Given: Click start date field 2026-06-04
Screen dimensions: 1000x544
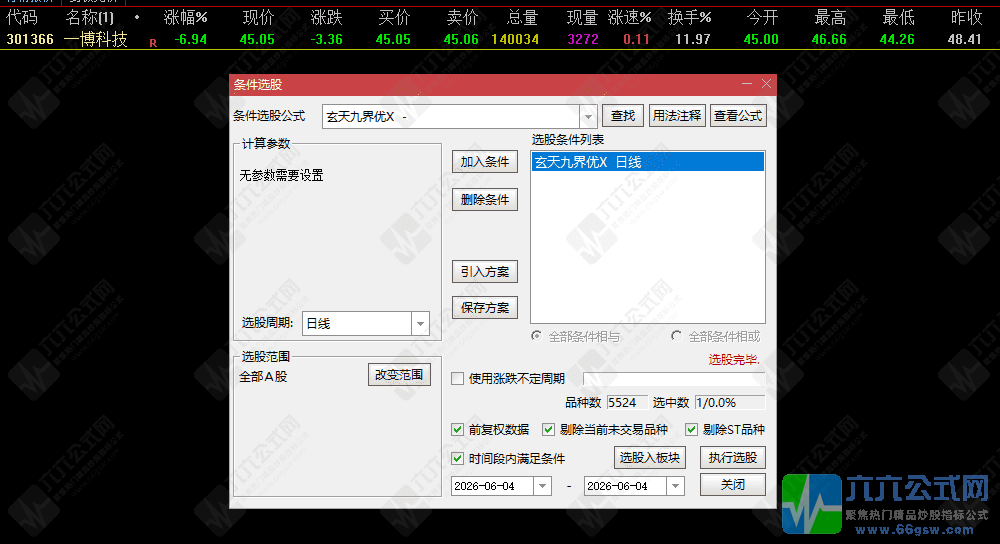Looking at the screenshot, I should 493,486.
